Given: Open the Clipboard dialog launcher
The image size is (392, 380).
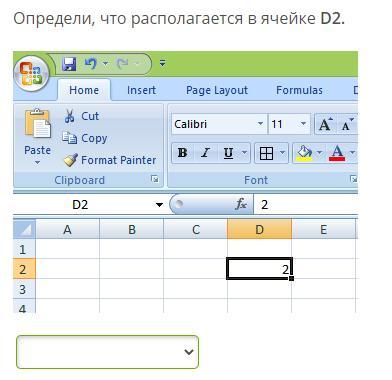Looking at the screenshot, I should [x=155, y=179].
